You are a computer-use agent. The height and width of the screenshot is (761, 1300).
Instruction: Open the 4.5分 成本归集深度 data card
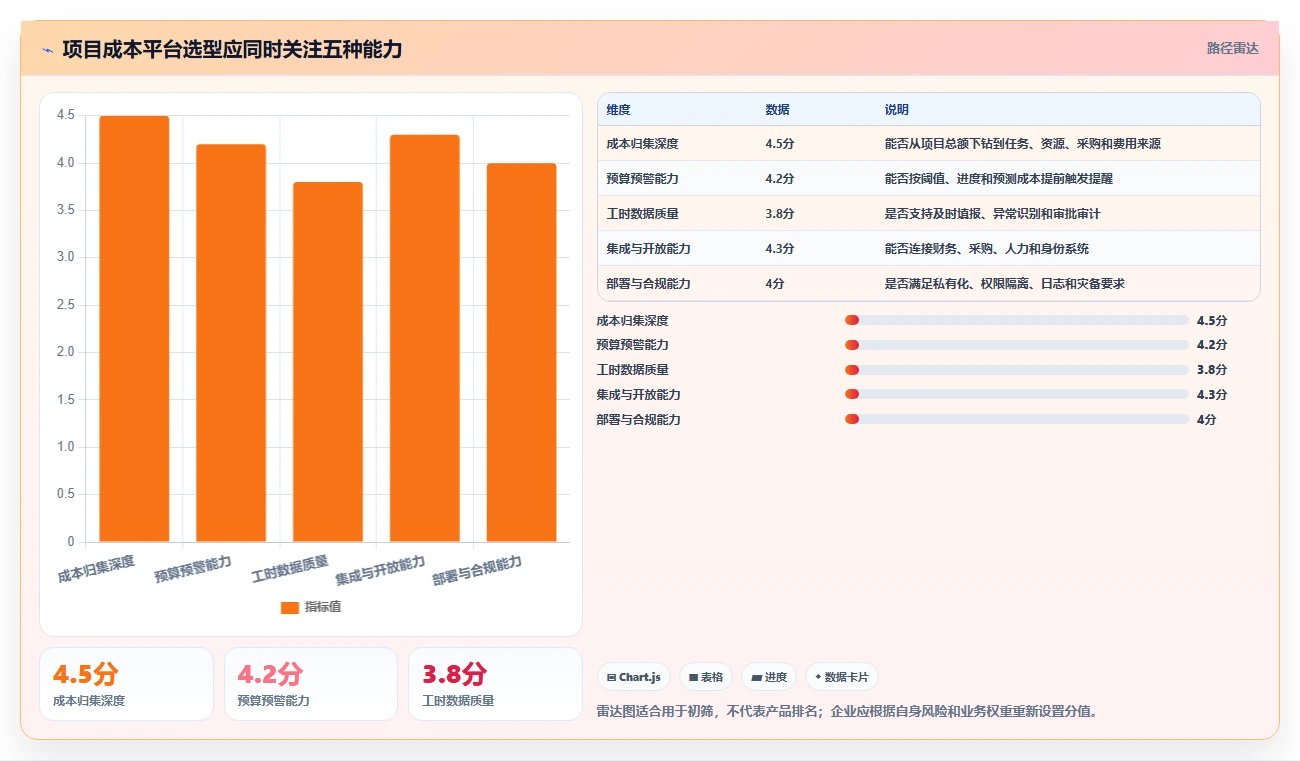[126, 684]
